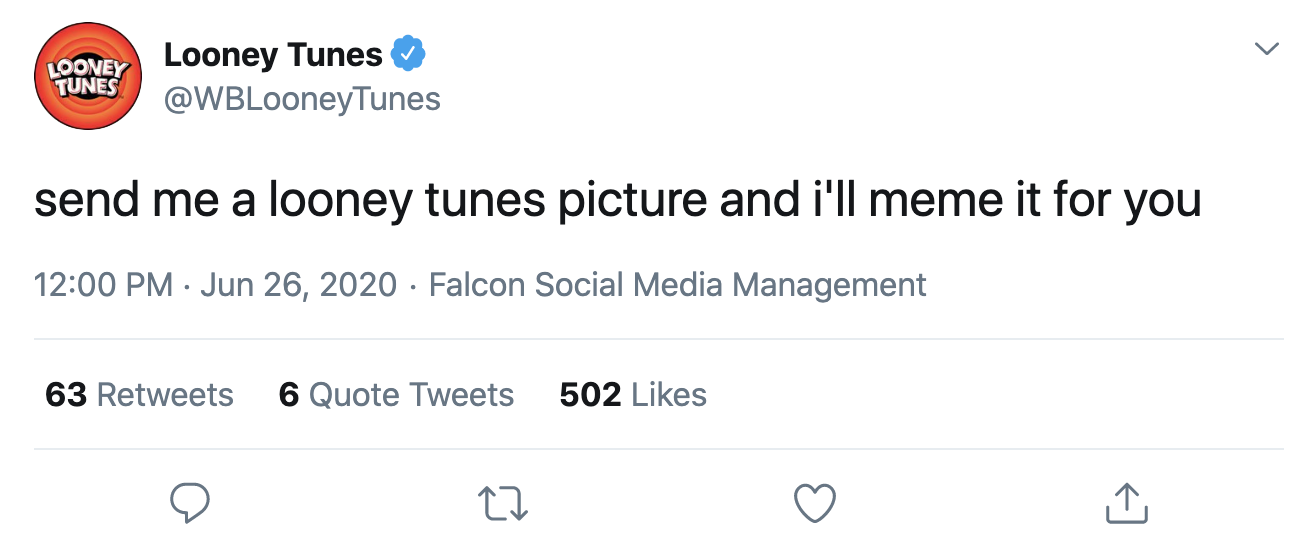This screenshot has height=554, width=1316.
Task: Click the bold number 502 like count
Action: point(590,395)
